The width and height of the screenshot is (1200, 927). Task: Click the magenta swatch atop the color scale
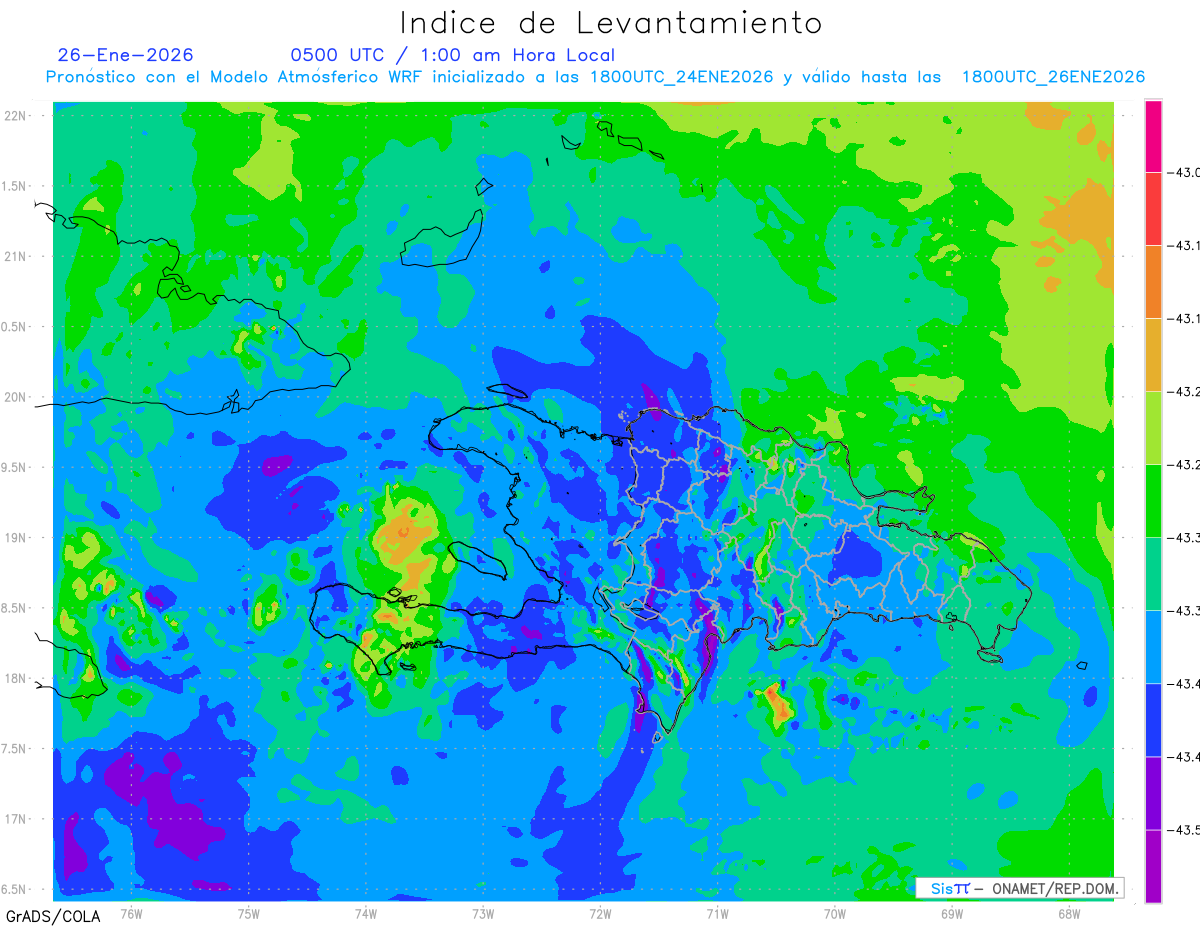tap(1153, 136)
